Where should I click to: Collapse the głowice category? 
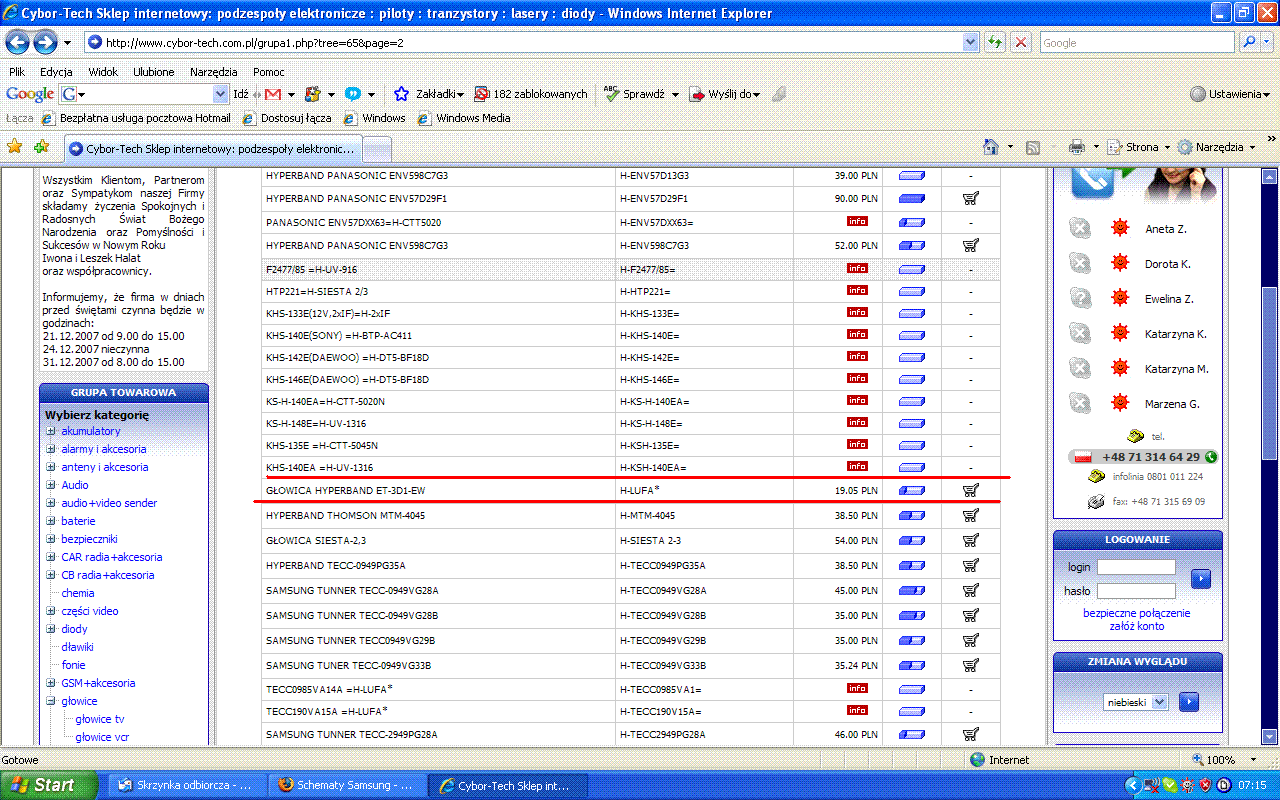pyautogui.click(x=50, y=701)
